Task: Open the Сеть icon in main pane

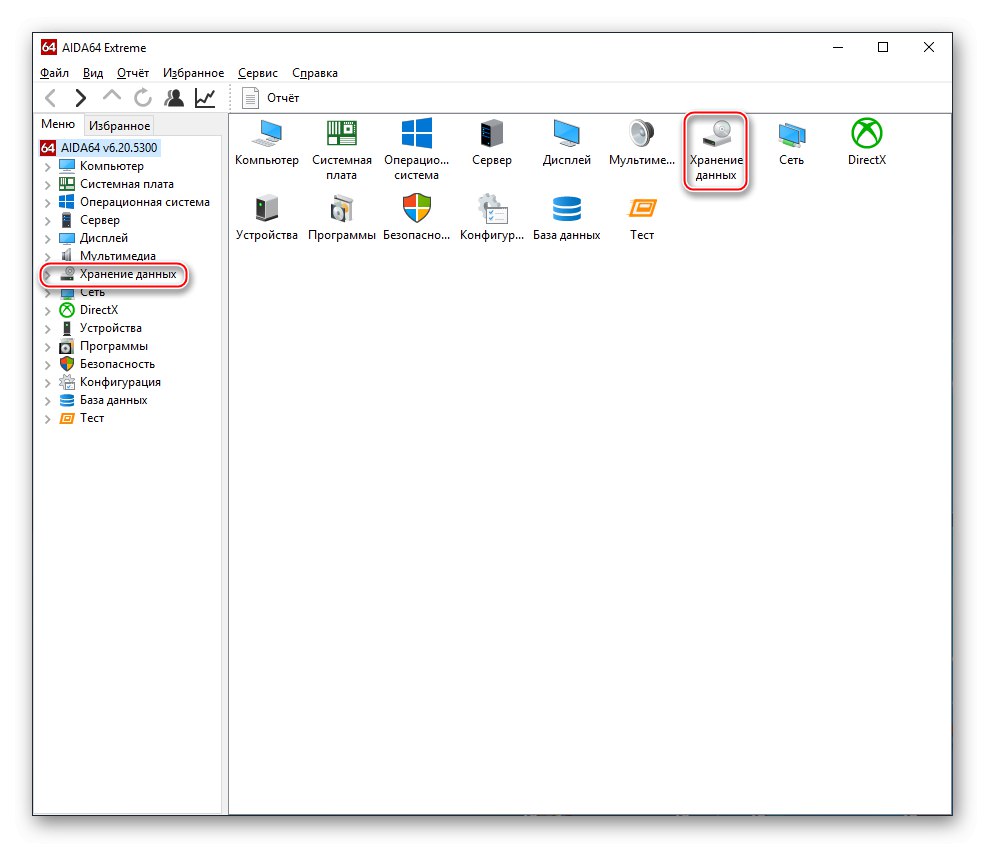Action: 792,142
